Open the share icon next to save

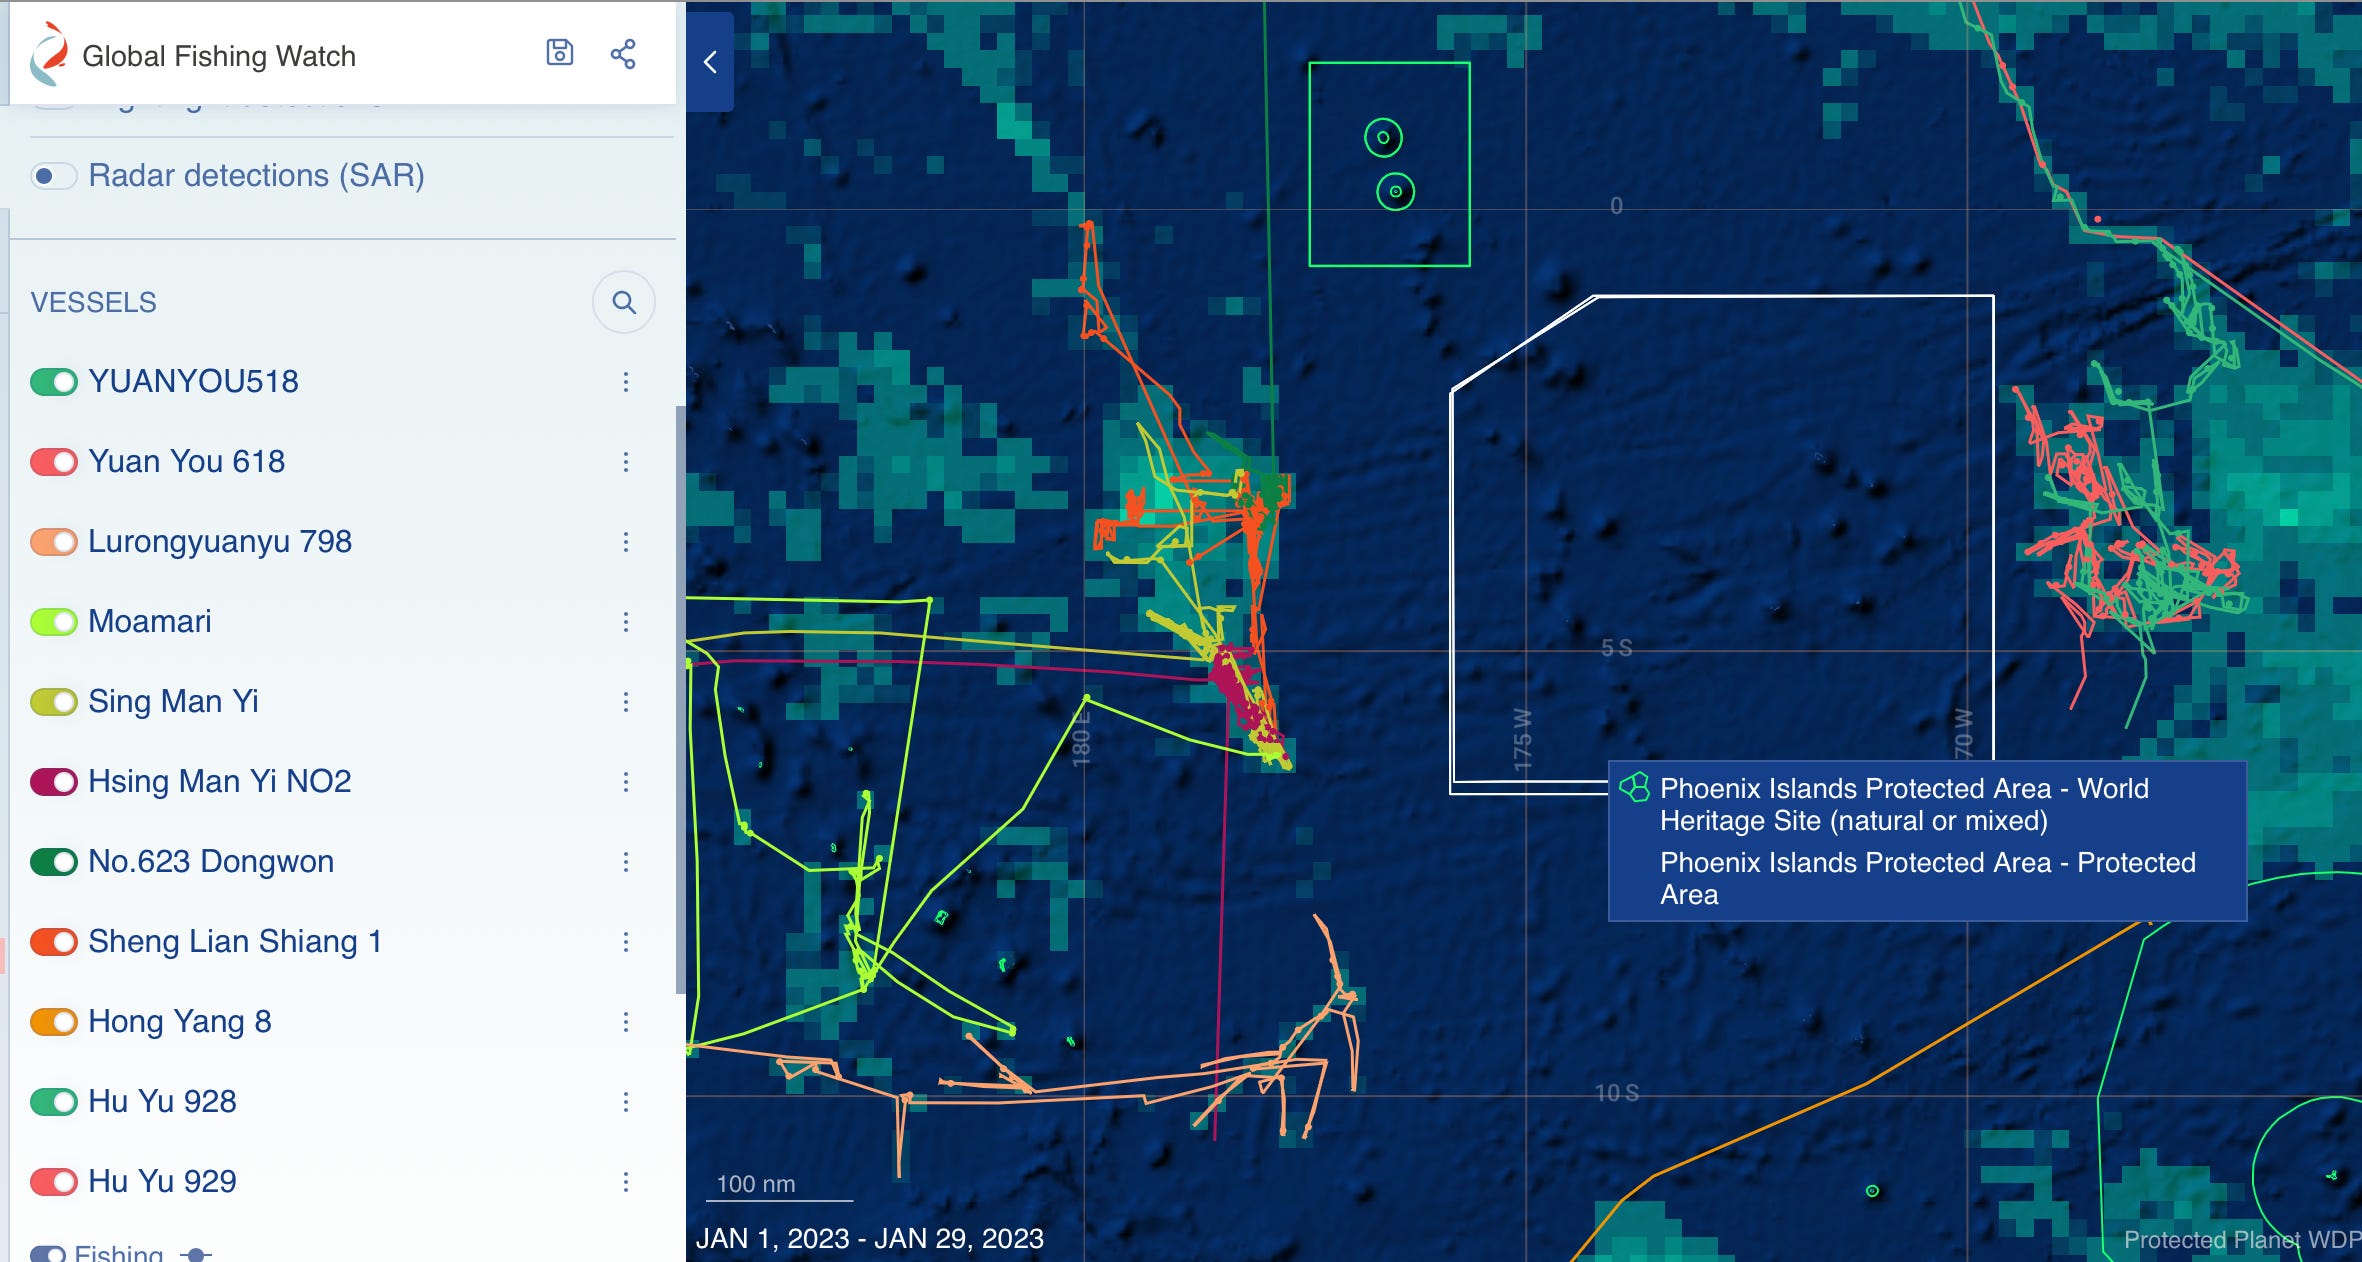(622, 53)
